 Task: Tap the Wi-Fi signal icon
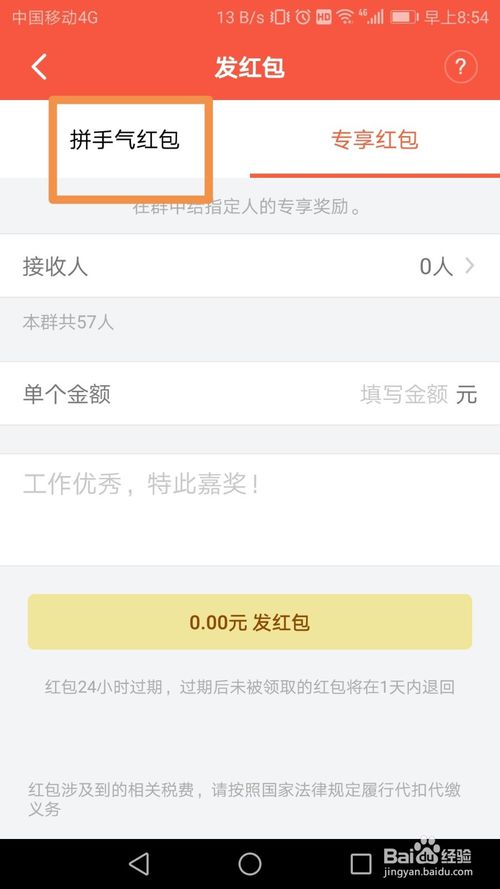[x=345, y=18]
